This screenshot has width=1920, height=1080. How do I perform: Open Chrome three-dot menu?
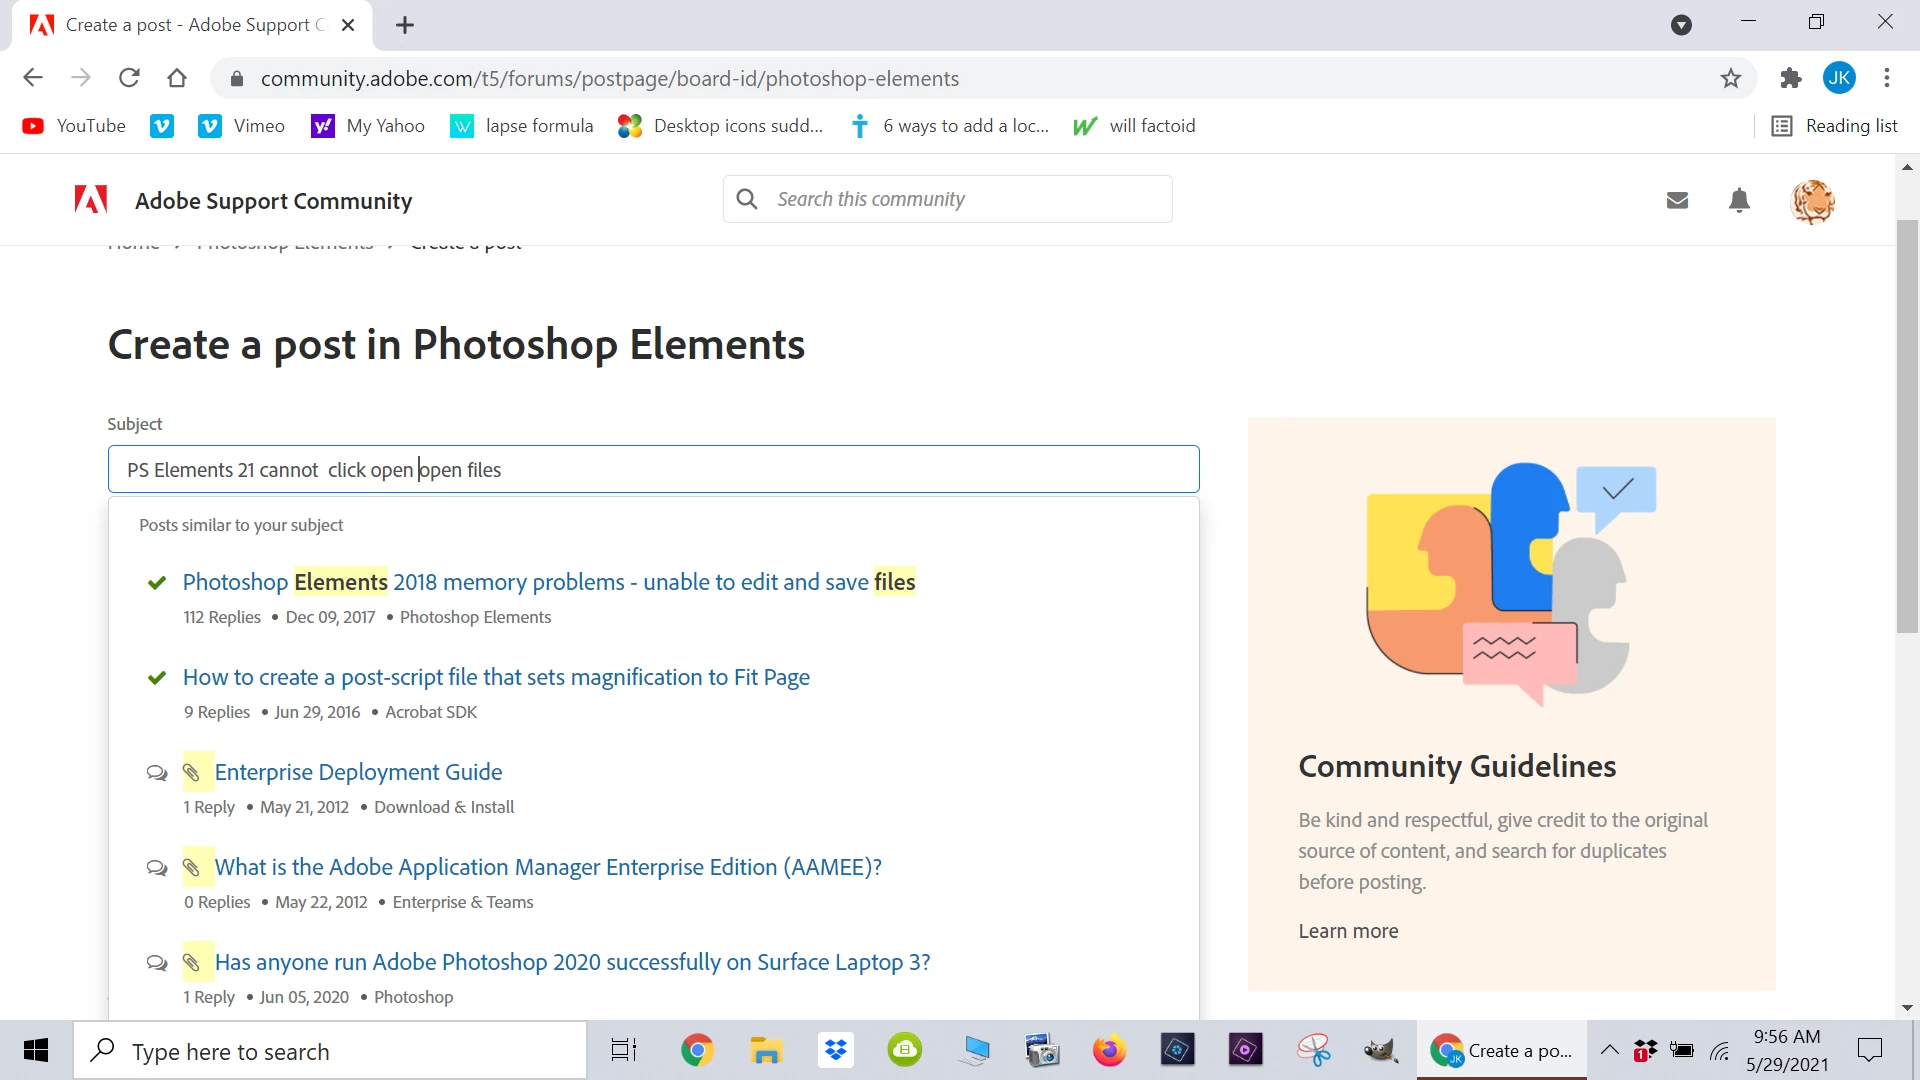point(1886,78)
